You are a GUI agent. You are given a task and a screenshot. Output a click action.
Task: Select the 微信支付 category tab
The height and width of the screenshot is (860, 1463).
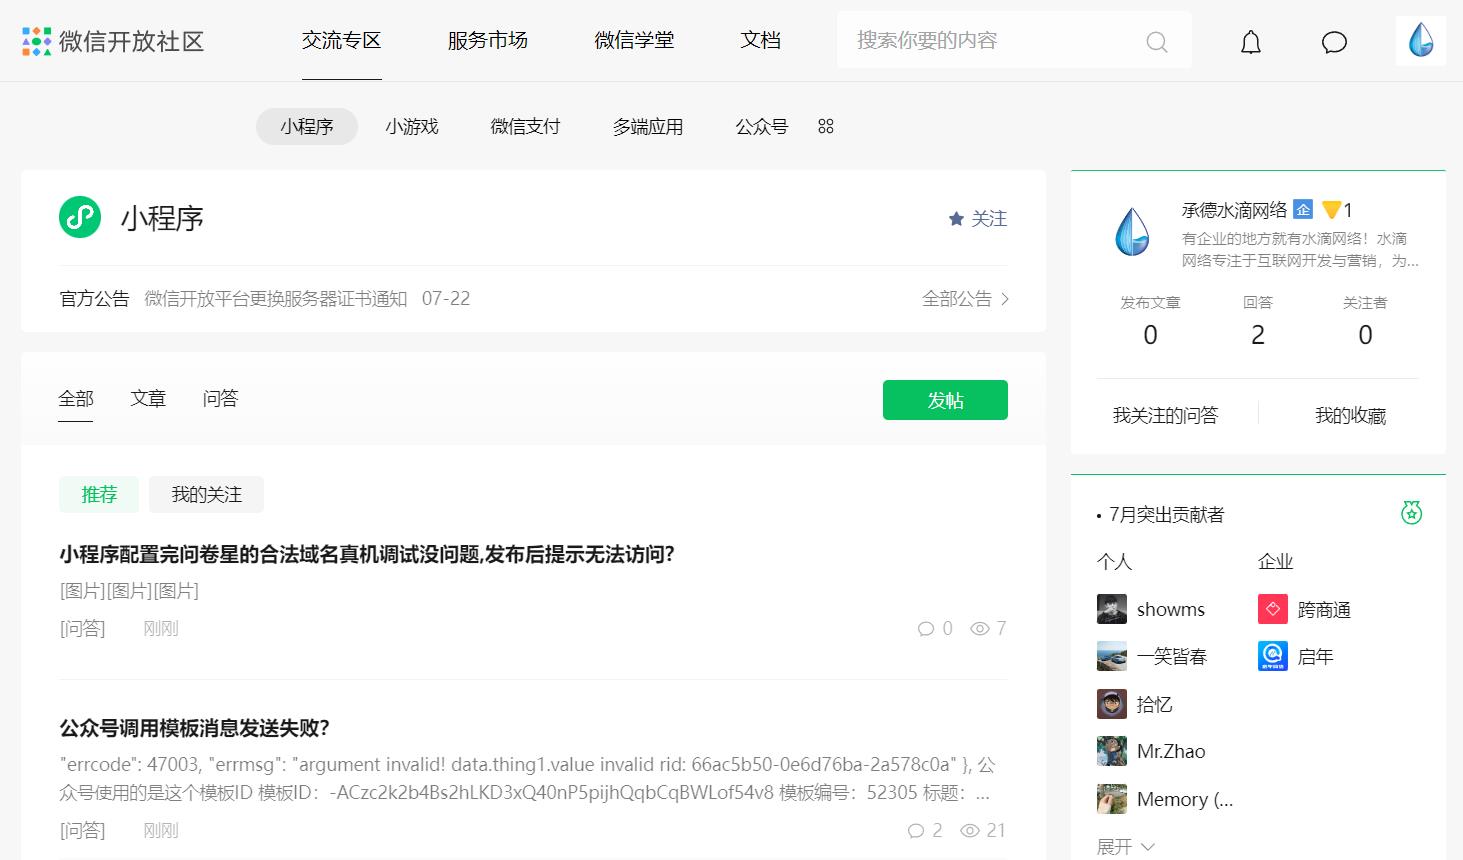[525, 126]
